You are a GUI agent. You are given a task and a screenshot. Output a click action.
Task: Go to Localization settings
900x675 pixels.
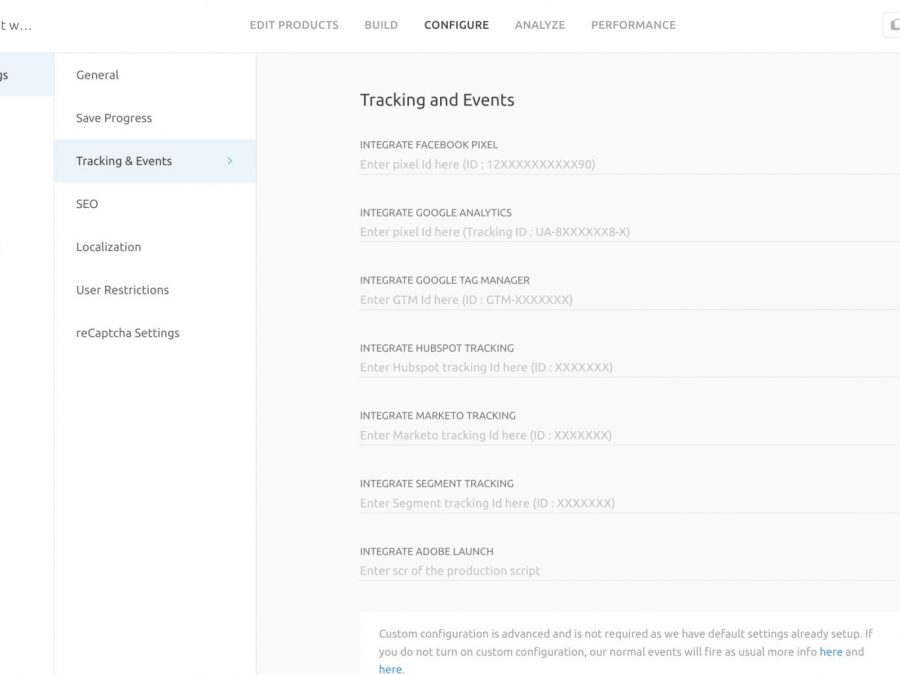click(108, 247)
